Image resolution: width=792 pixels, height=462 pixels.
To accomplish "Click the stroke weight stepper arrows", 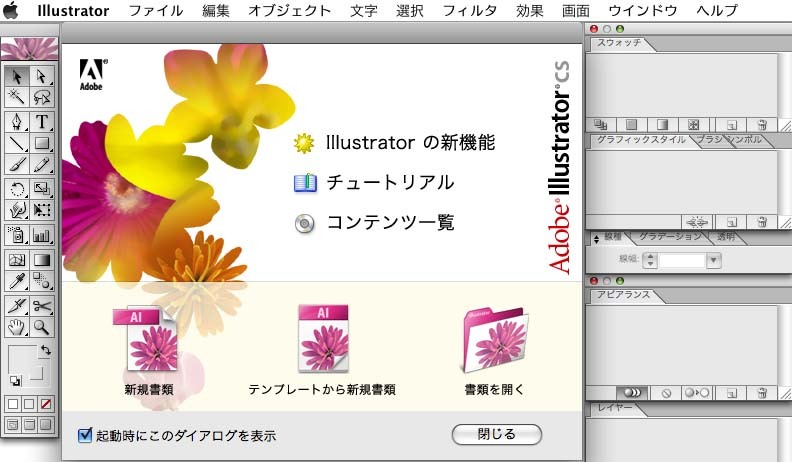I will 650,261.
